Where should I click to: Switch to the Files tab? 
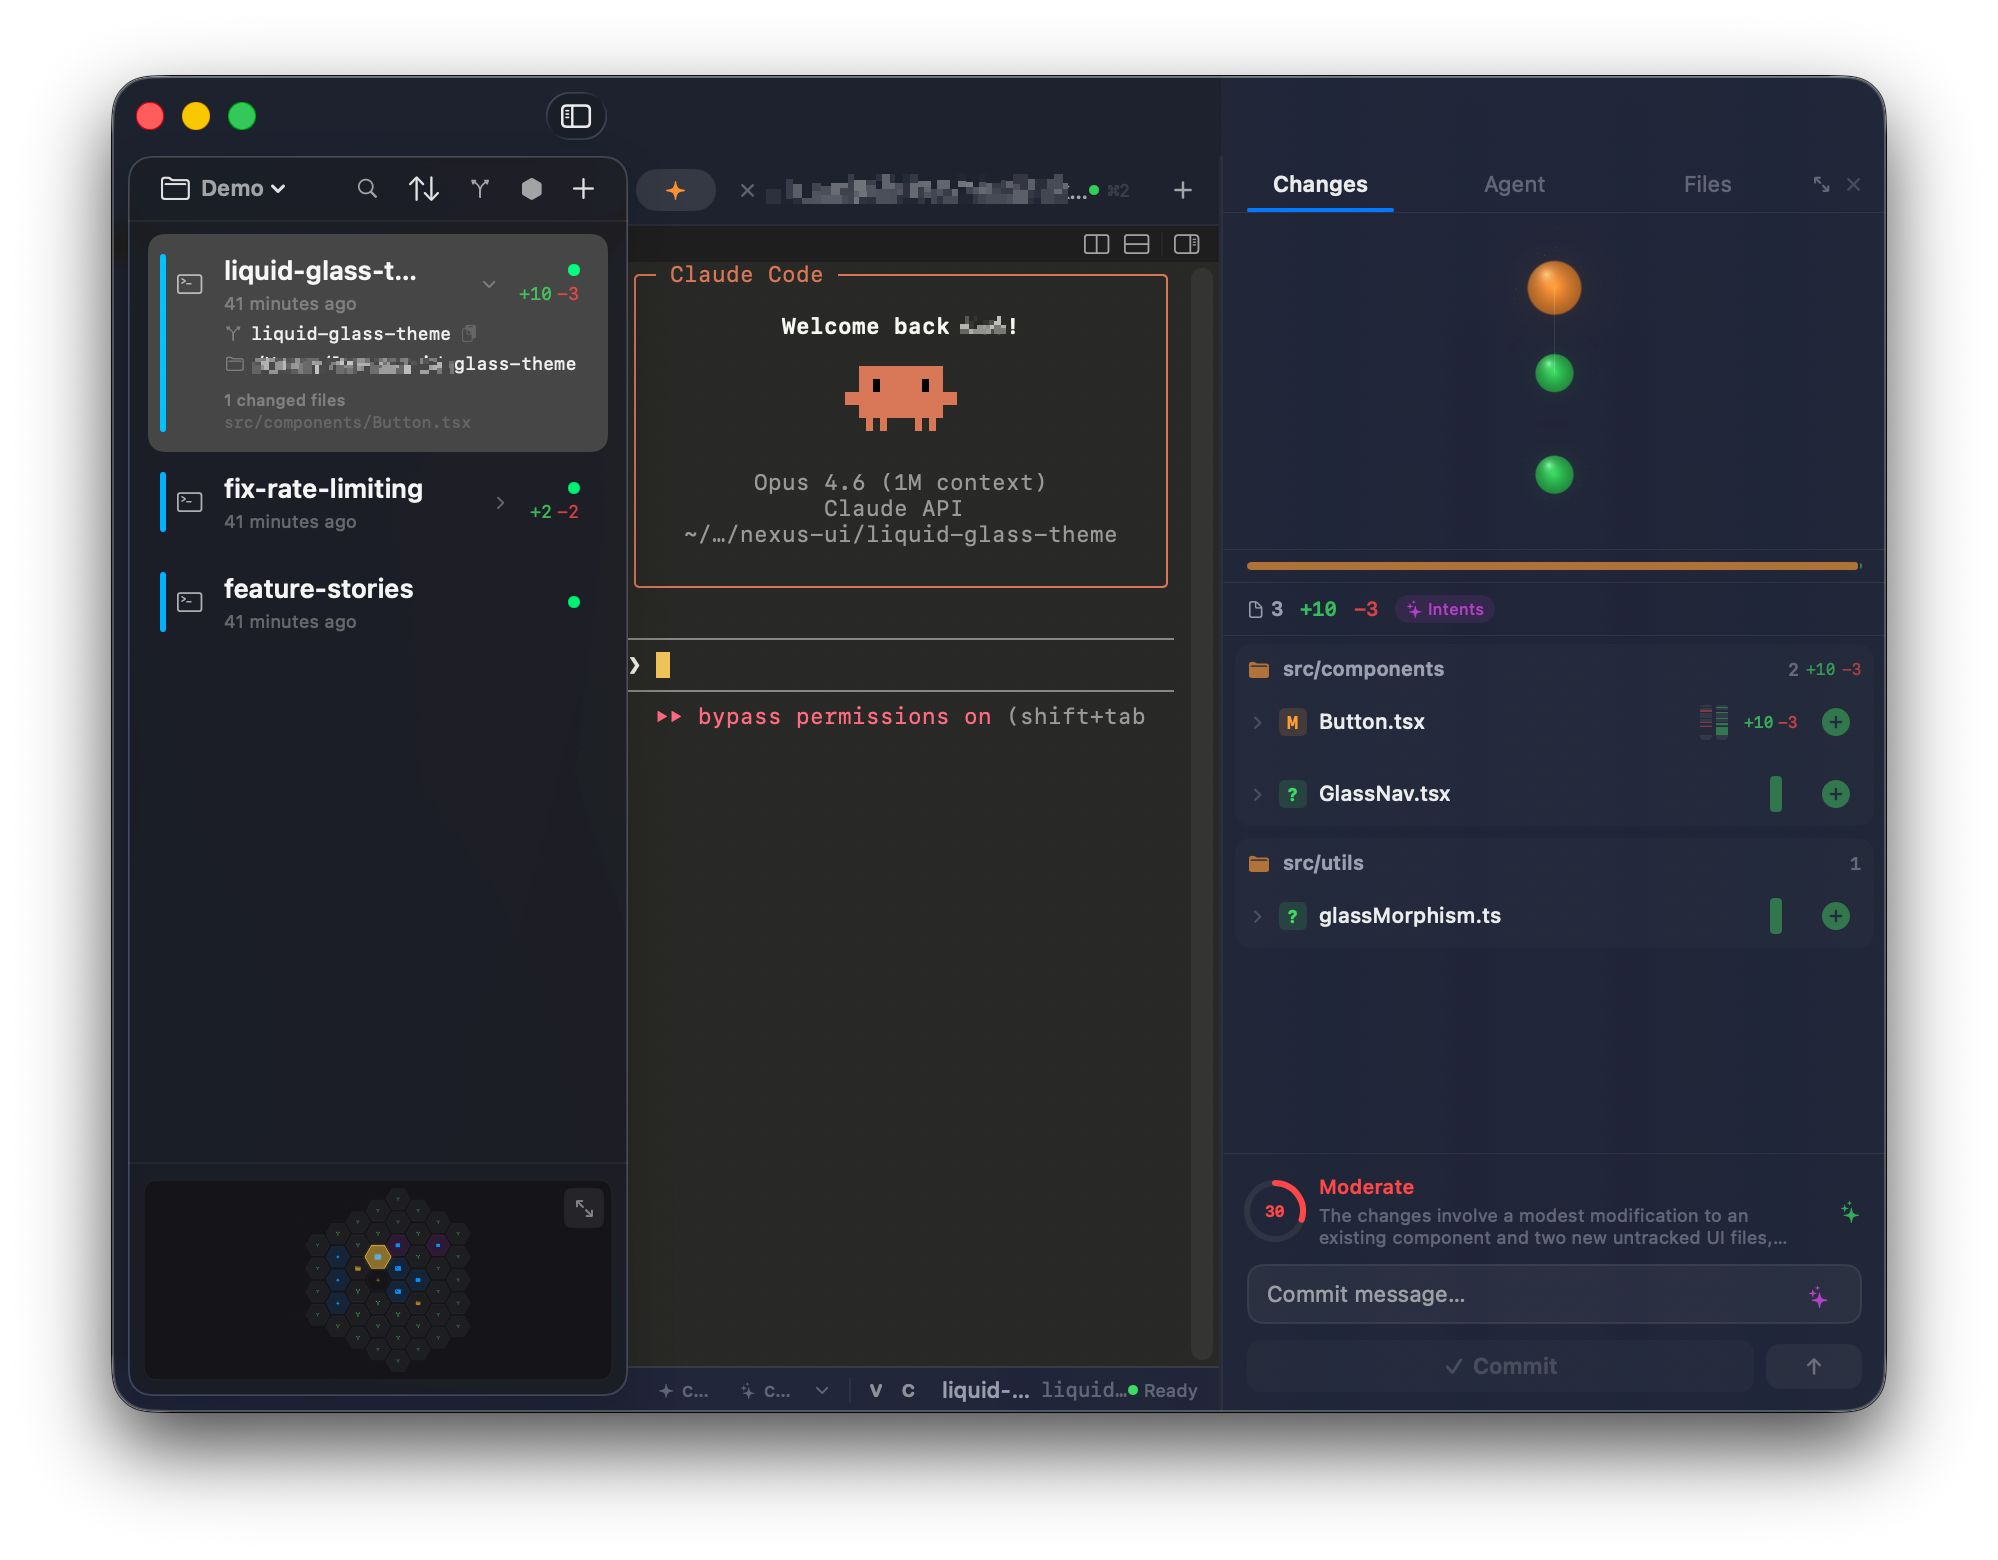1707,185
